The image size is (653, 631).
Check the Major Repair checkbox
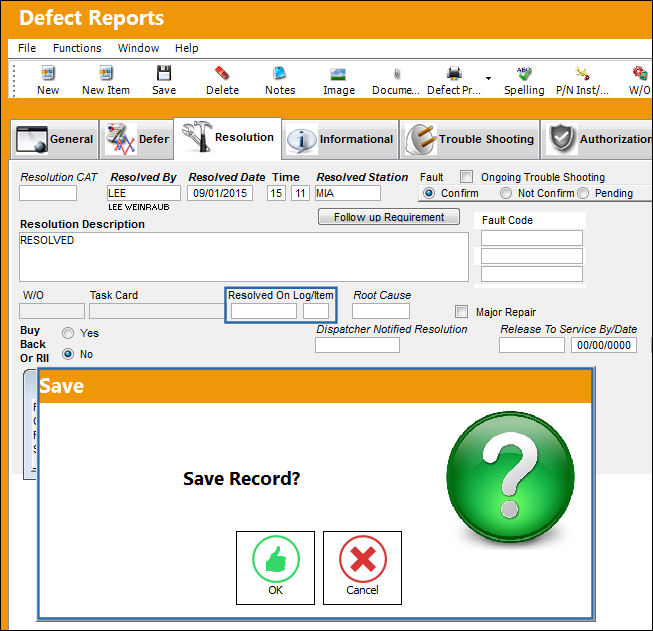(461, 312)
